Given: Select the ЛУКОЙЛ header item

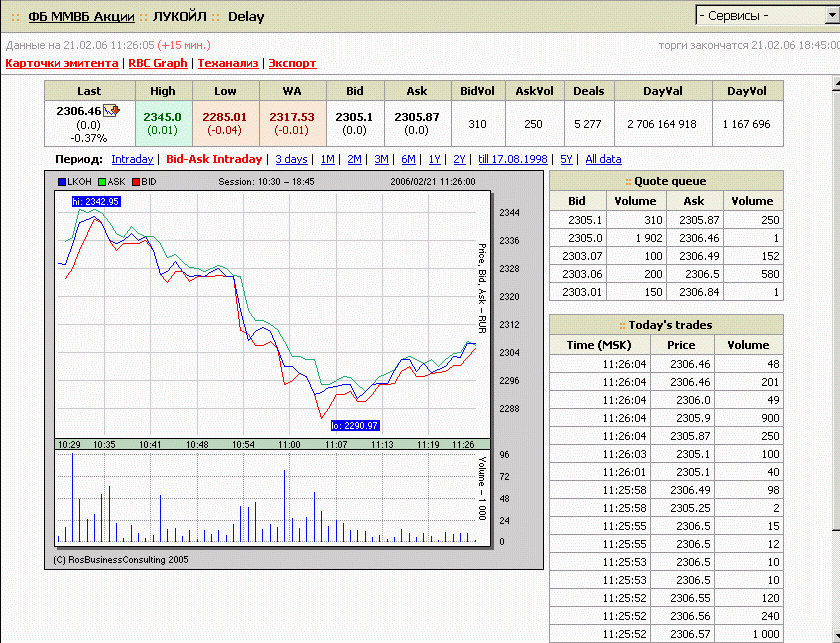Looking at the screenshot, I should pos(178,16).
